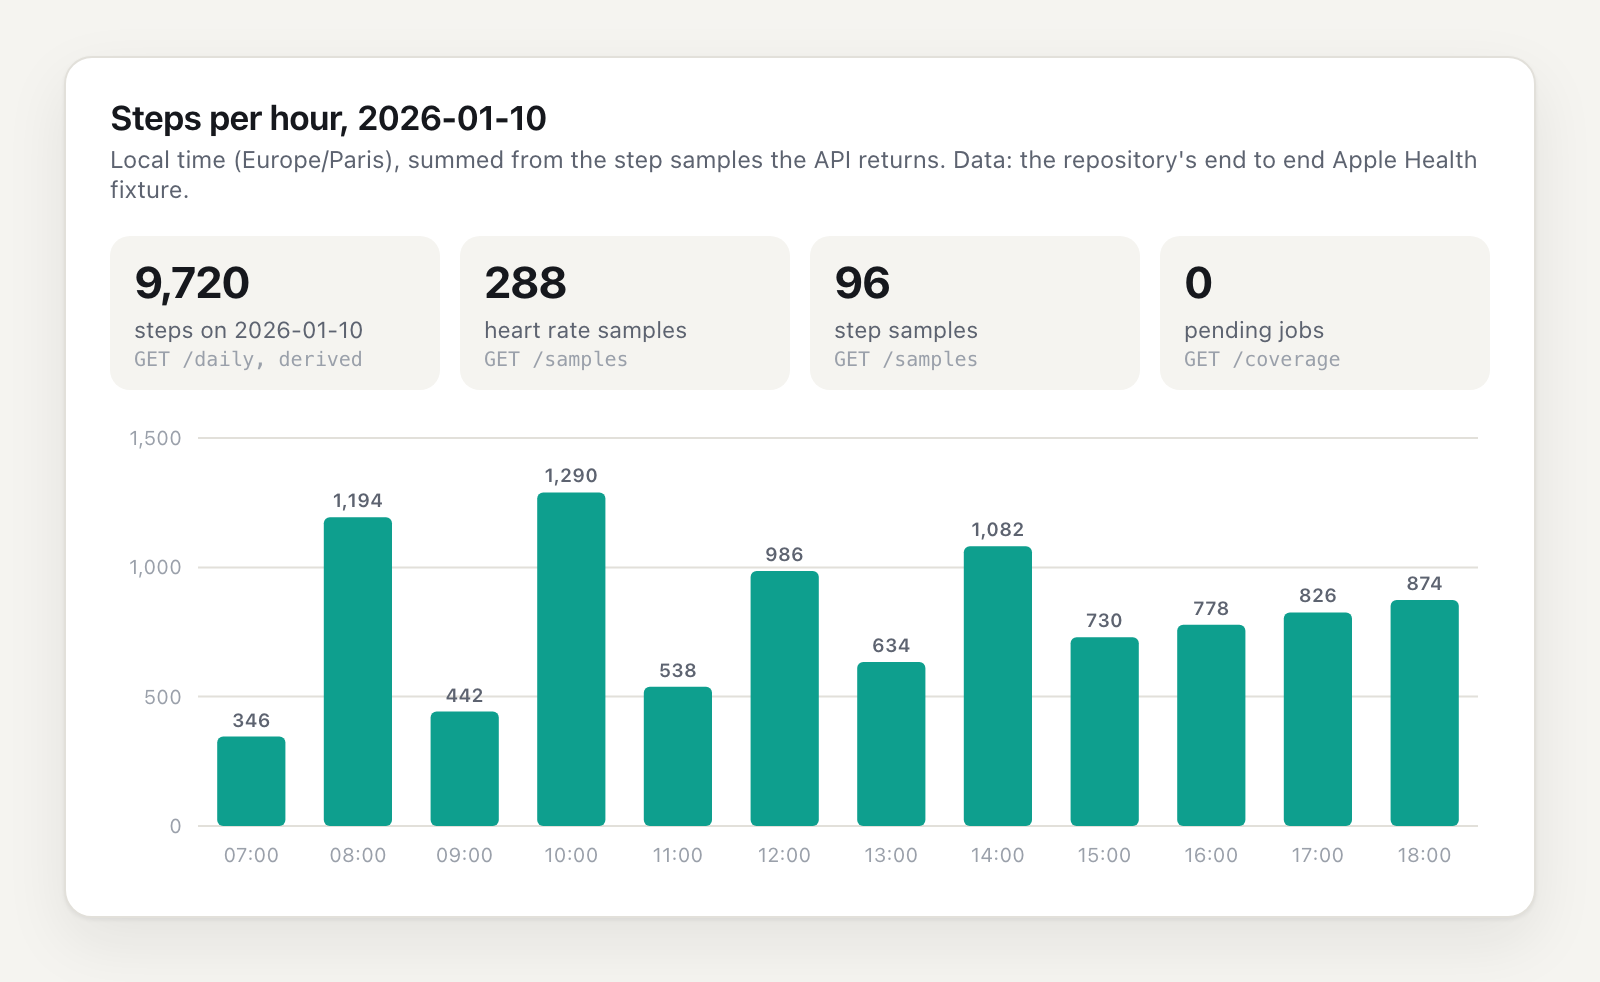Image resolution: width=1600 pixels, height=982 pixels.
Task: Click 'GET /daily, derived' text
Action: (x=248, y=360)
